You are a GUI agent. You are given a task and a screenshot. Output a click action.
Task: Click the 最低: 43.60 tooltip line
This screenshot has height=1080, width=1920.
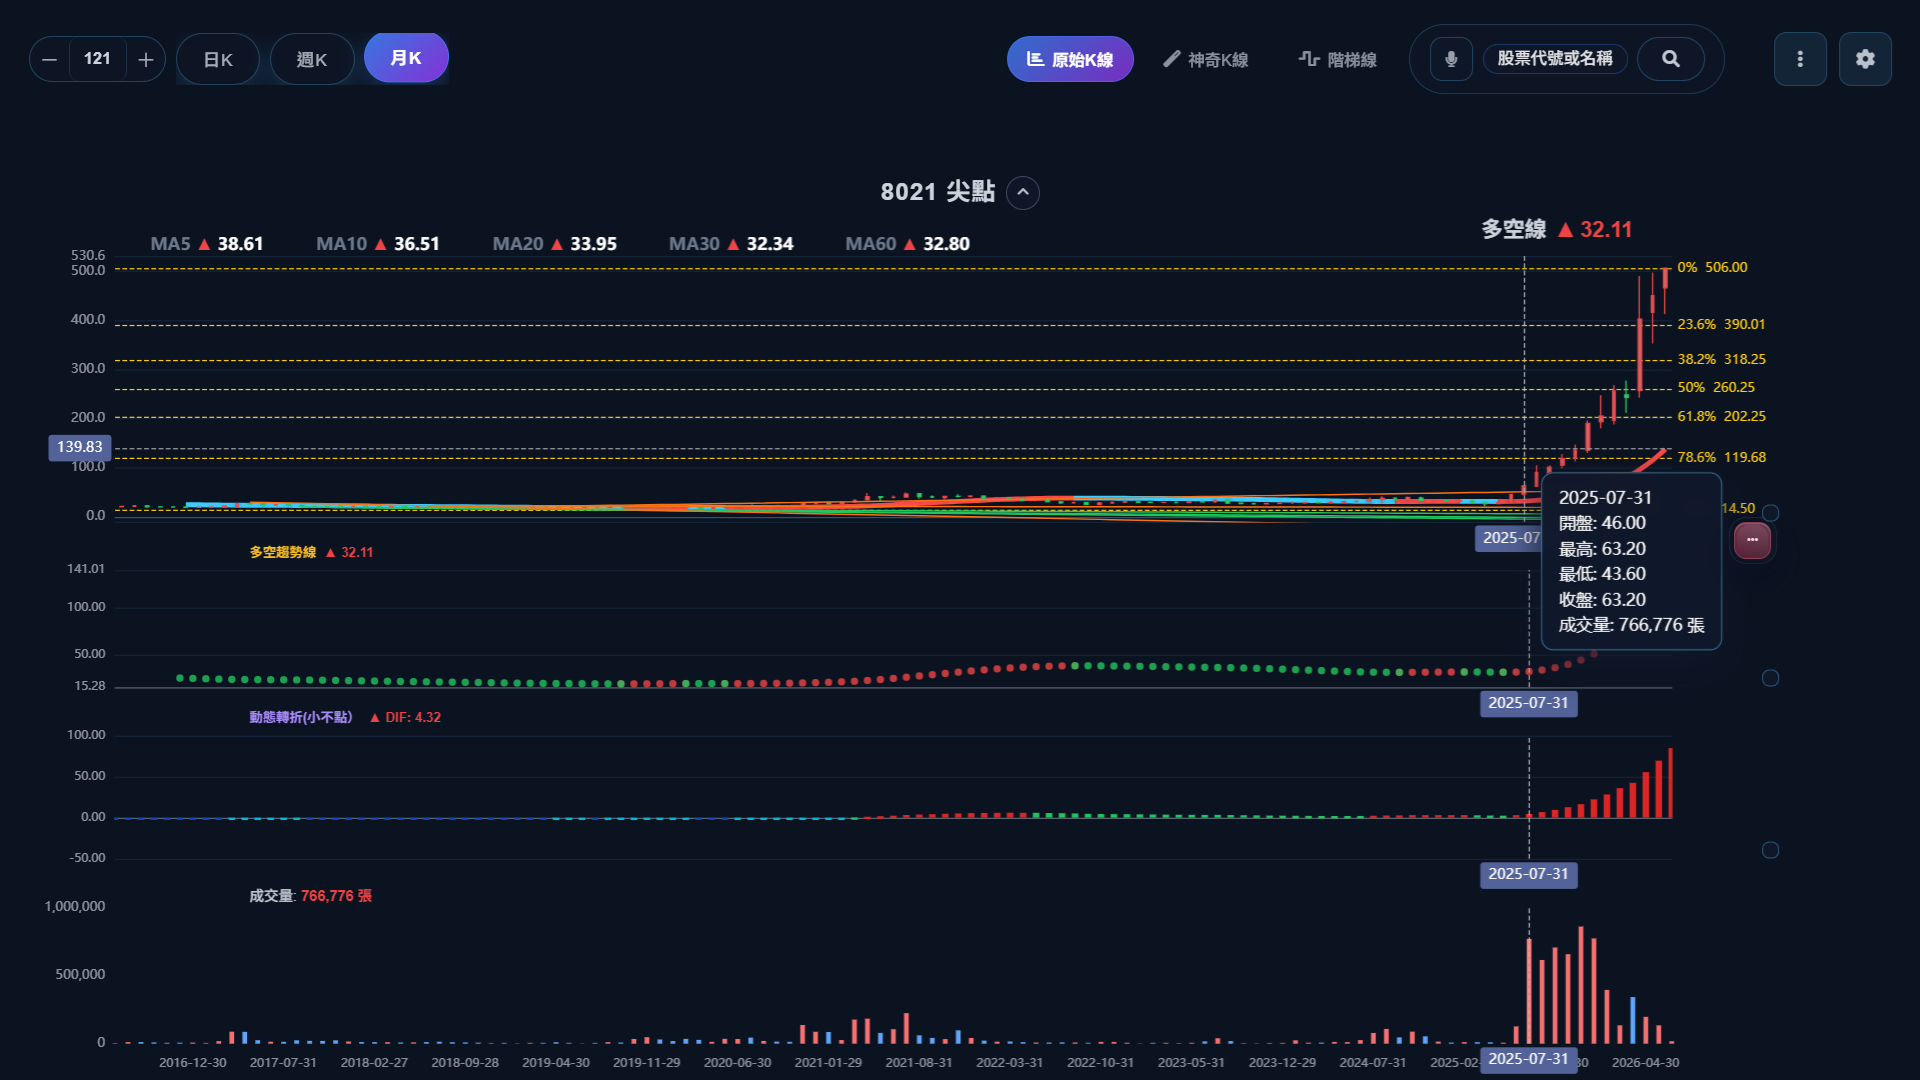pos(1602,574)
